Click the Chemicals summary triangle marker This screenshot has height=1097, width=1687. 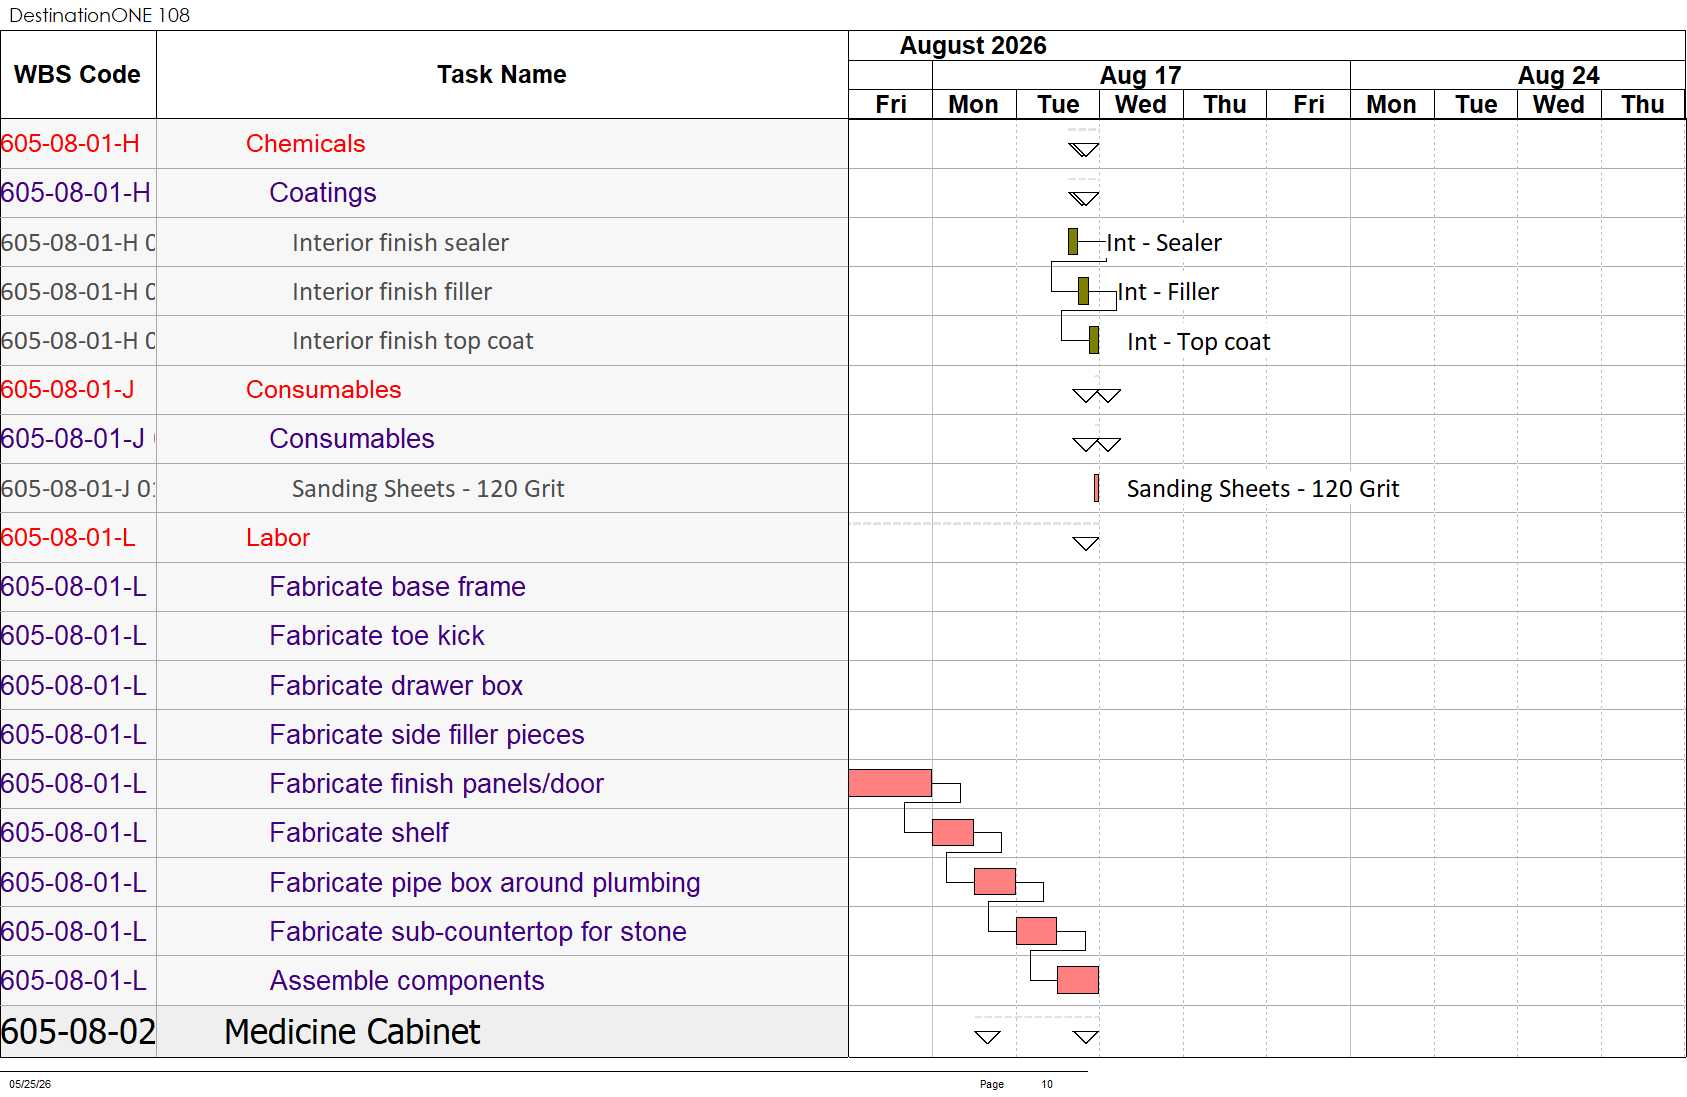(1084, 150)
